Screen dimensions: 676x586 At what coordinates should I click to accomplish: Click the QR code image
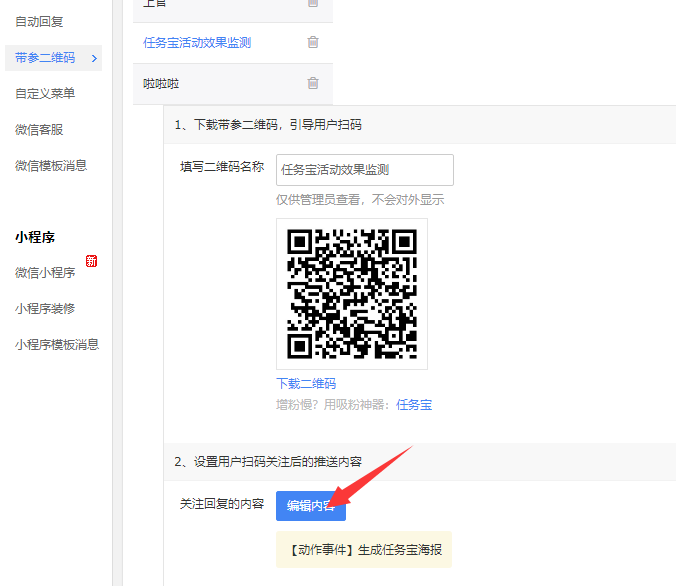tap(352, 294)
